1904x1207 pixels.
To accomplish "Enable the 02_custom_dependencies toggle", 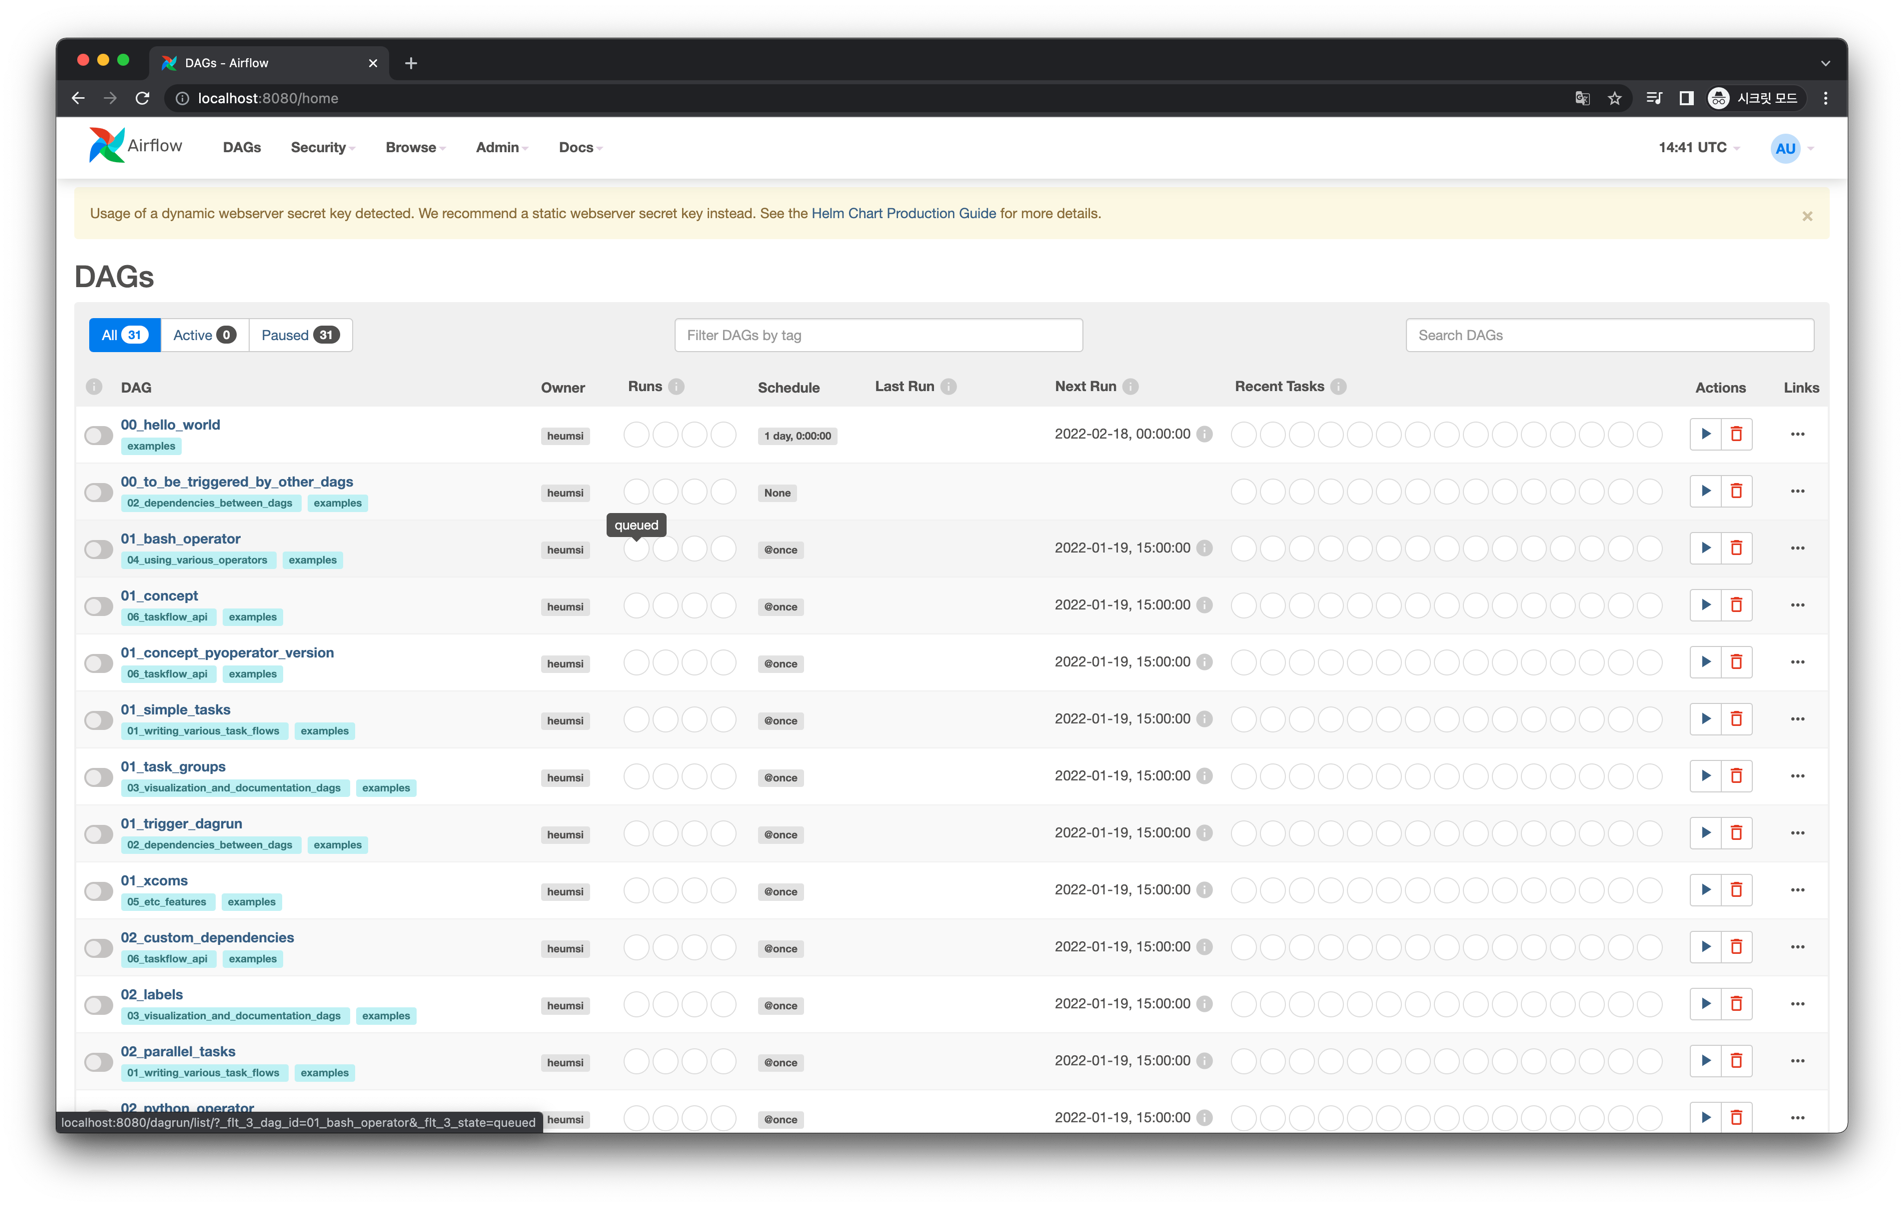I will tap(98, 949).
